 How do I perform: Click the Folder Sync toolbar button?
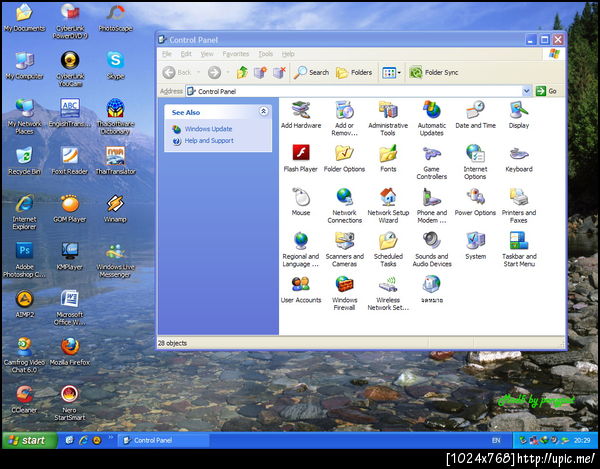coord(434,72)
